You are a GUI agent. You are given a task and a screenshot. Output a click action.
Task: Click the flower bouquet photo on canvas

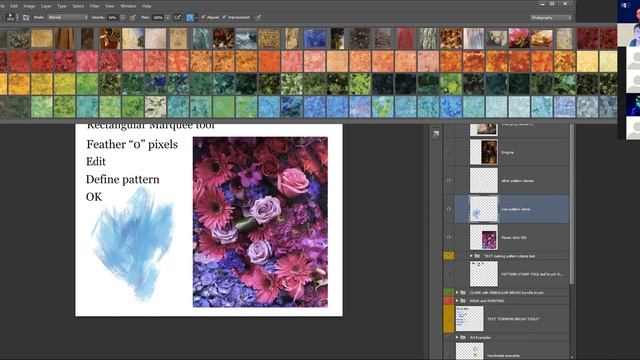click(260, 222)
